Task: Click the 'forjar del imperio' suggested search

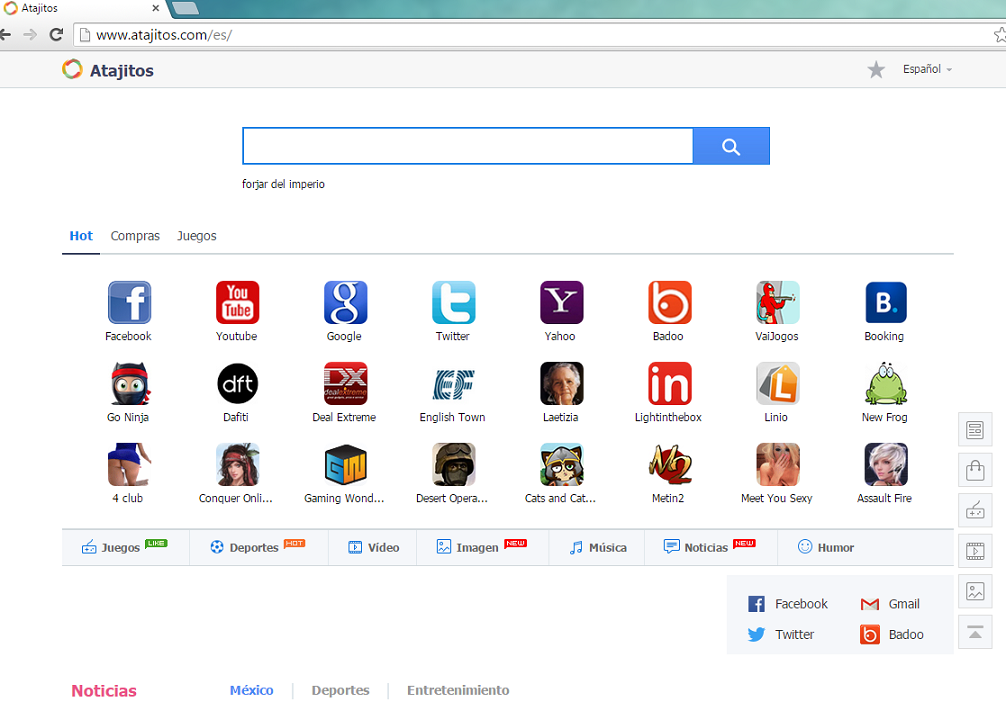Action: [x=283, y=184]
